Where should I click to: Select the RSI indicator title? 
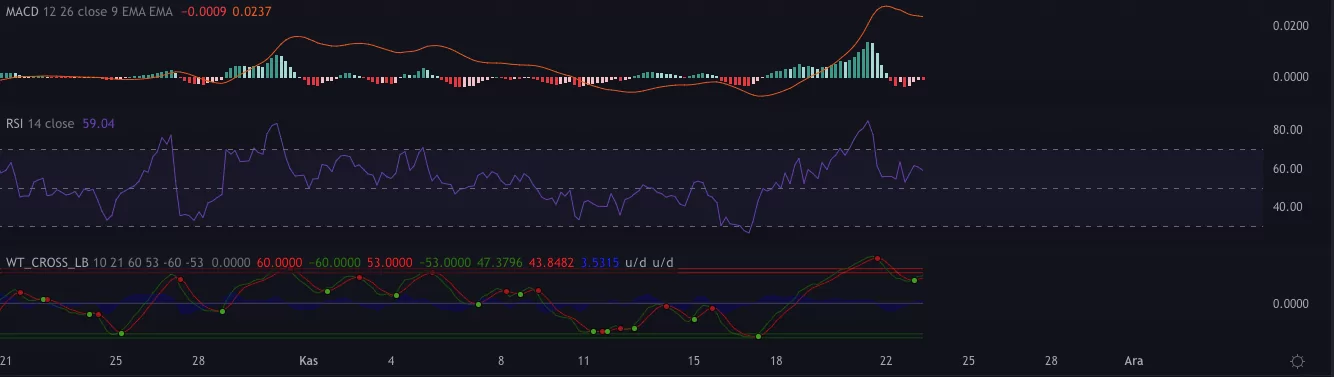click(x=14, y=124)
